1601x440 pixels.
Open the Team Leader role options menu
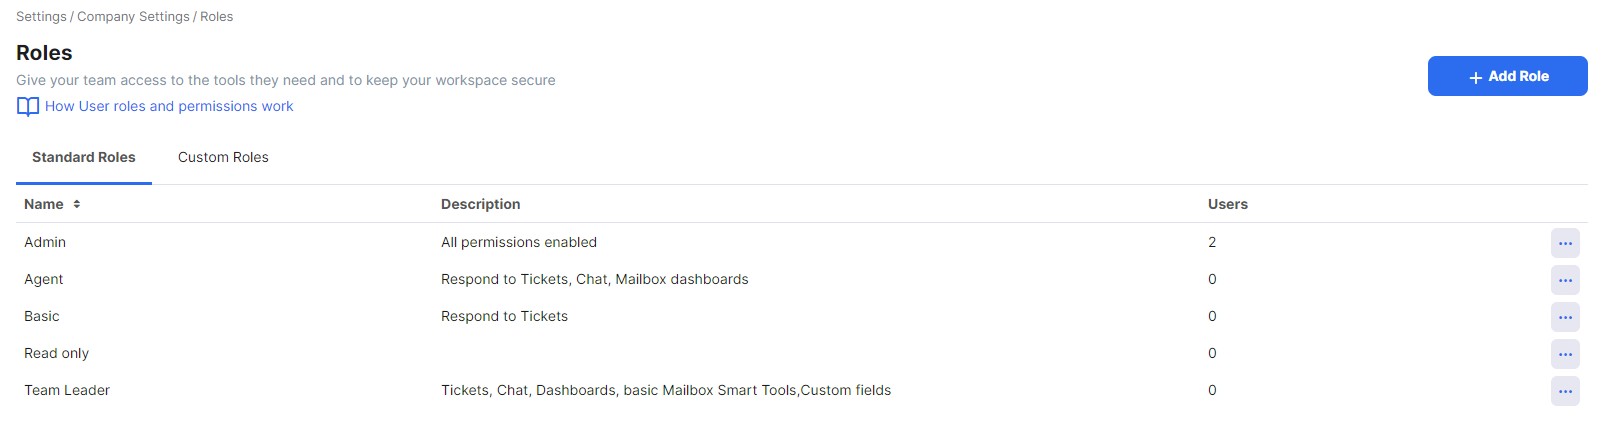[1565, 391]
